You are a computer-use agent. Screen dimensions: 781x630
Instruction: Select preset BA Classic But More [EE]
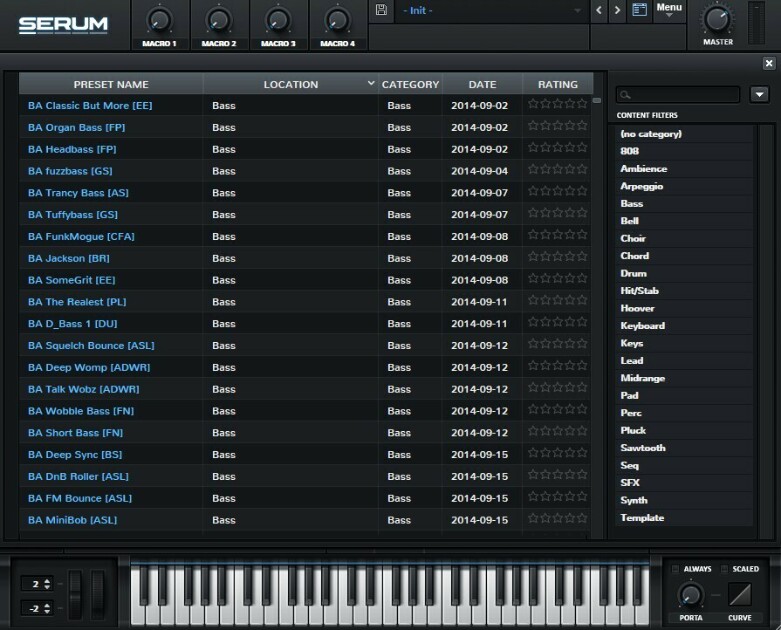pyautogui.click(x=90, y=106)
